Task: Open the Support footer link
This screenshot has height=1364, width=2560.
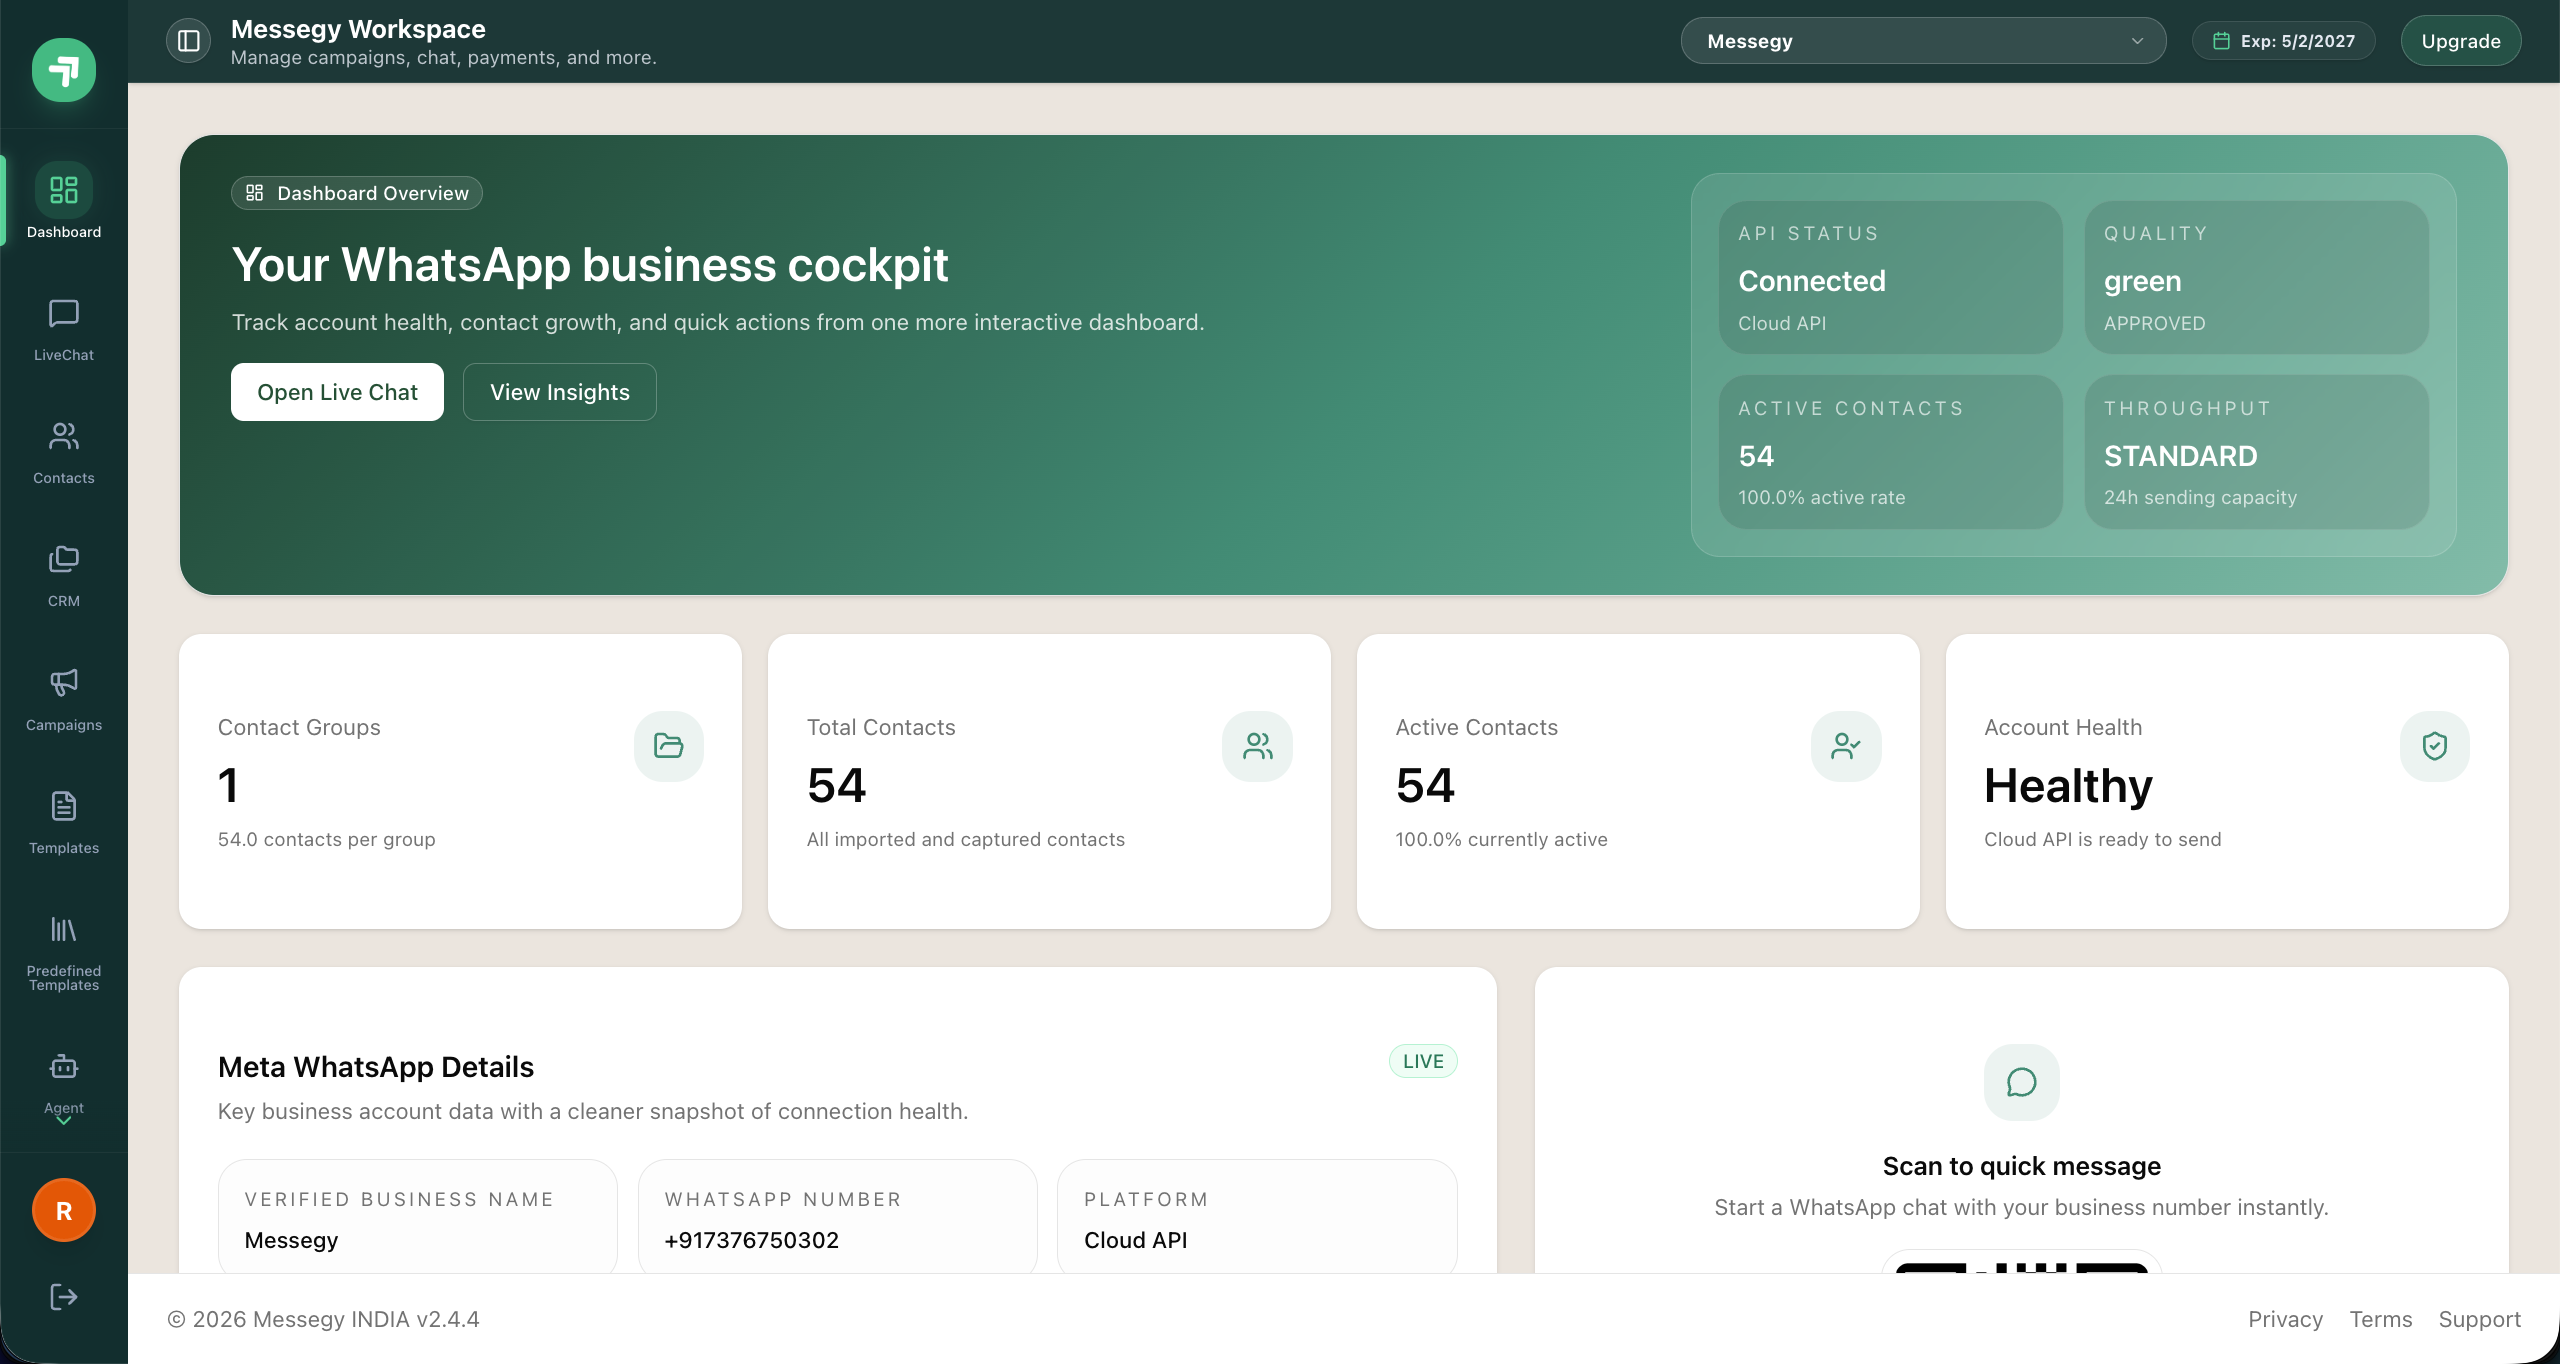Action: click(x=2480, y=1319)
